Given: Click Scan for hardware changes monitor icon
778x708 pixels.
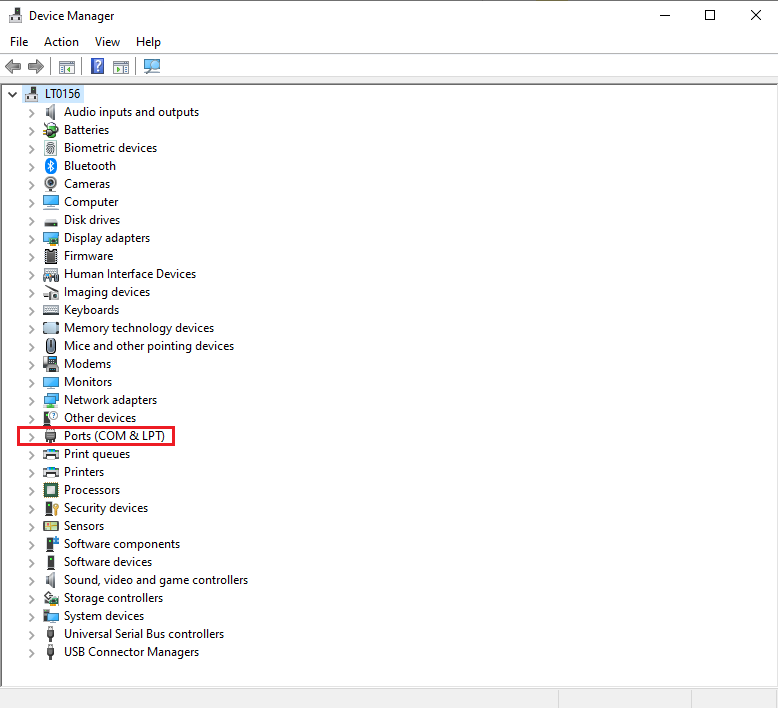Looking at the screenshot, I should pyautogui.click(x=152, y=66).
